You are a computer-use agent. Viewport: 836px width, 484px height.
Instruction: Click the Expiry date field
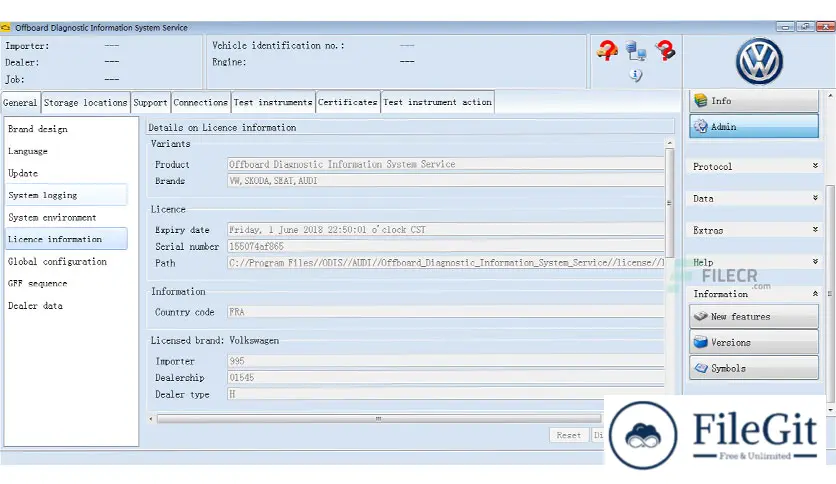click(x=445, y=230)
